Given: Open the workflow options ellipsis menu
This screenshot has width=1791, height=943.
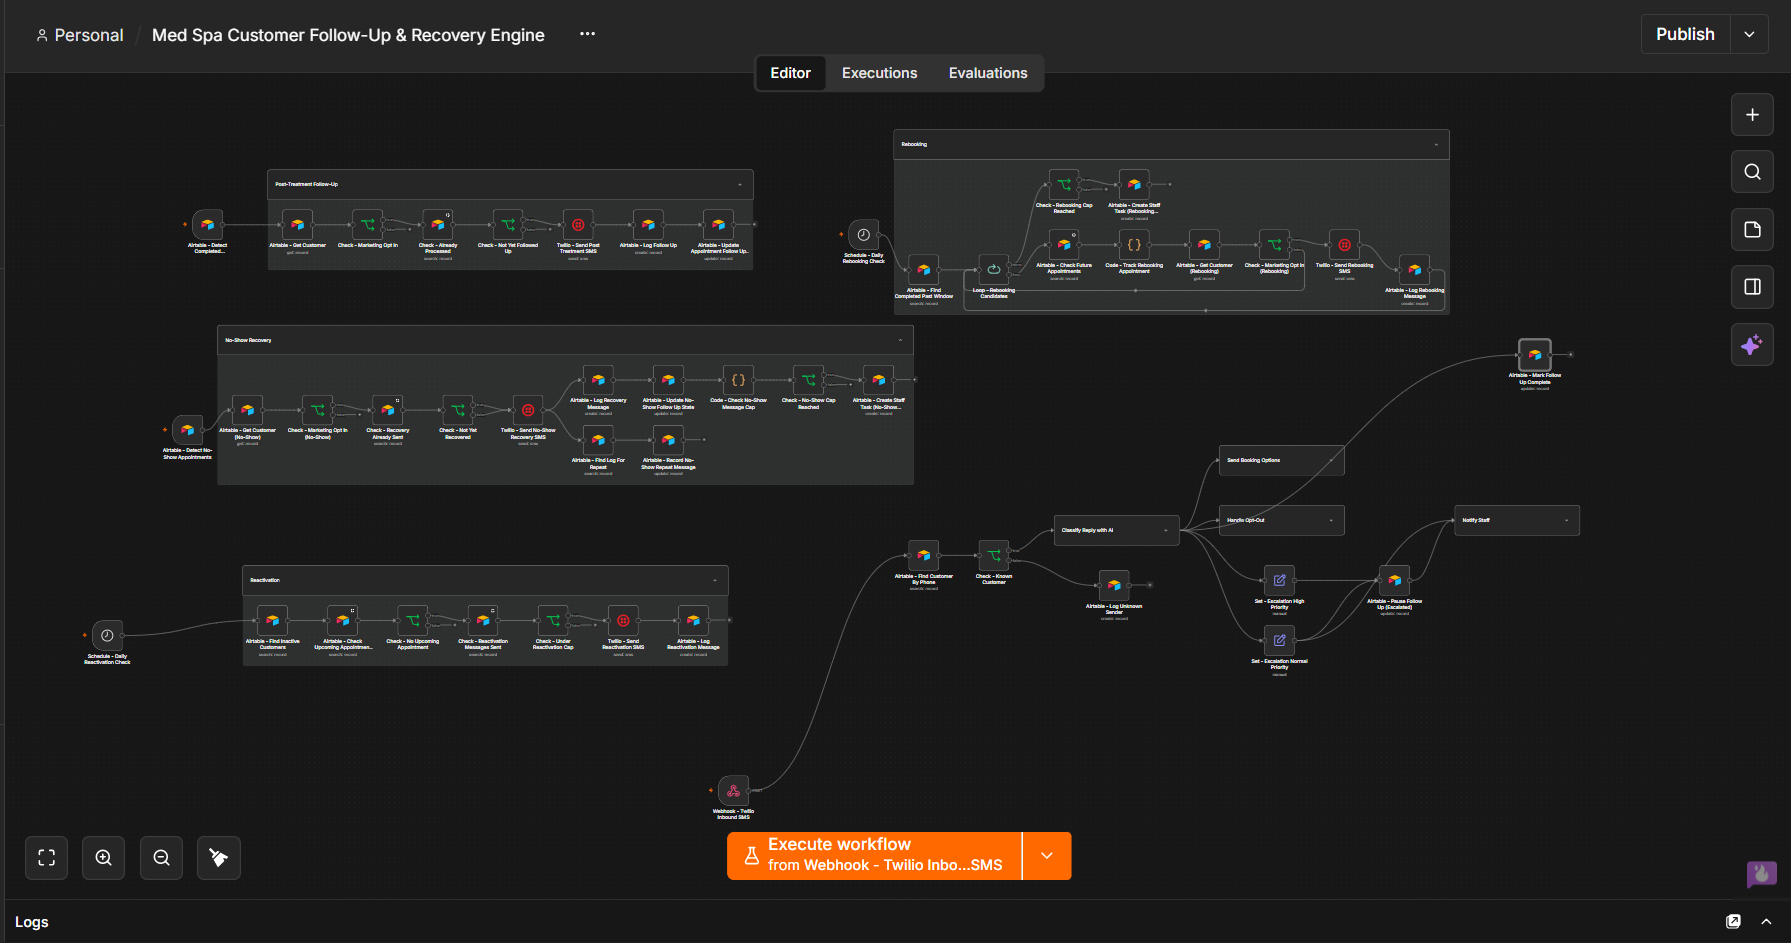Looking at the screenshot, I should [587, 34].
